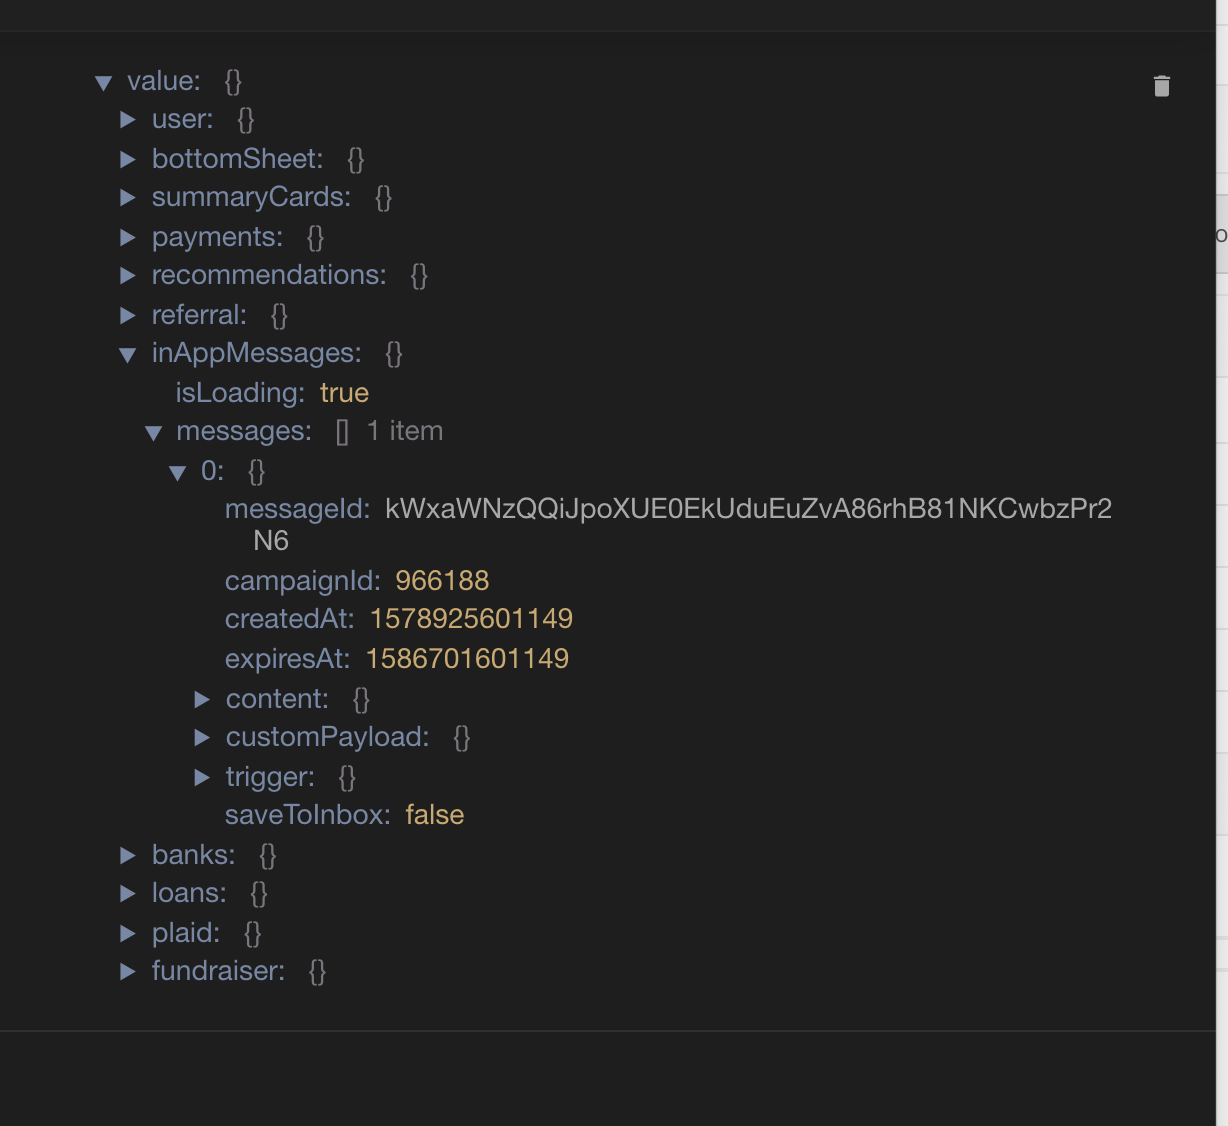Click the customPayload key label
Viewport: 1228px width, 1126px height.
[x=327, y=737]
